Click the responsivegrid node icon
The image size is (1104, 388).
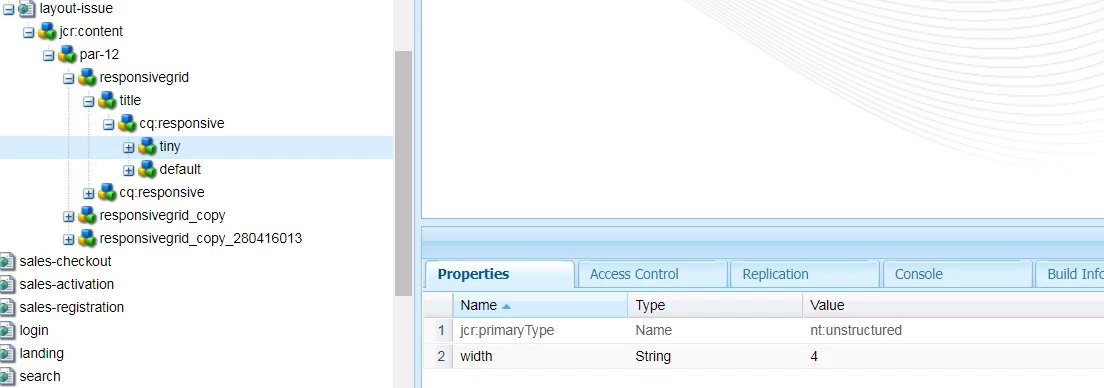click(87, 77)
